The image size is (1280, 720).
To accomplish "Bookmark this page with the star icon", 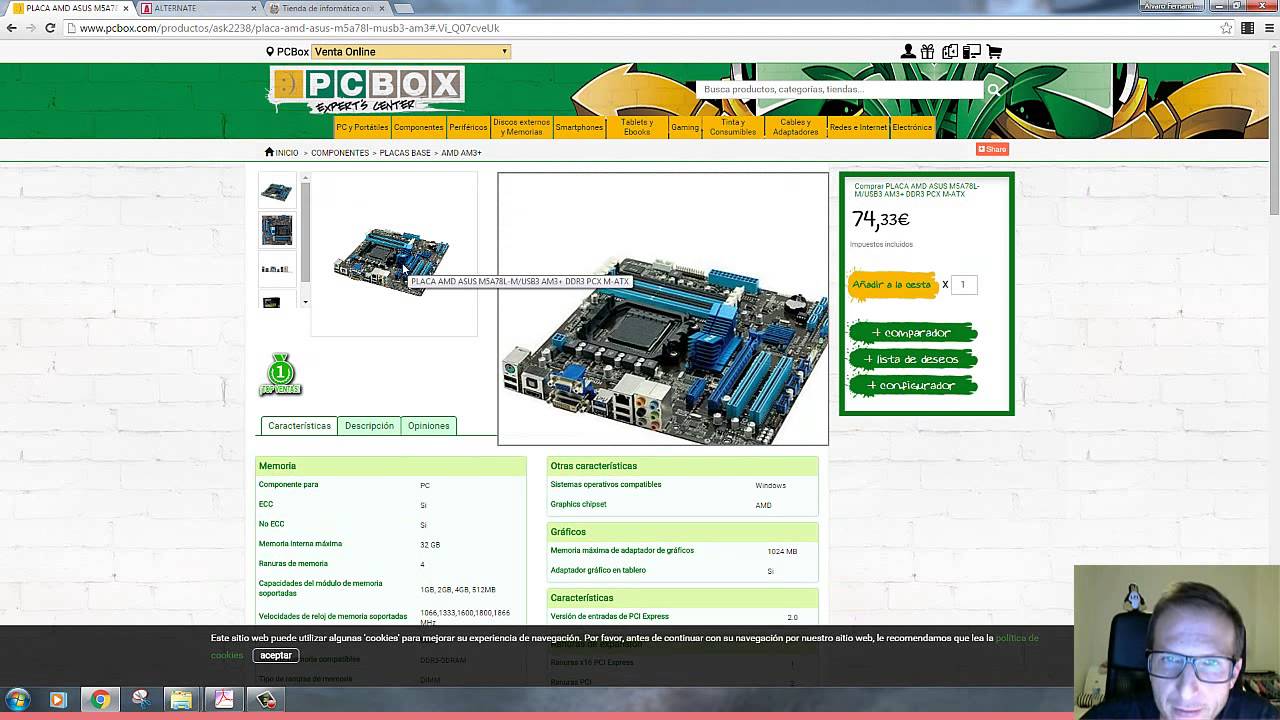I will click(x=1226, y=28).
